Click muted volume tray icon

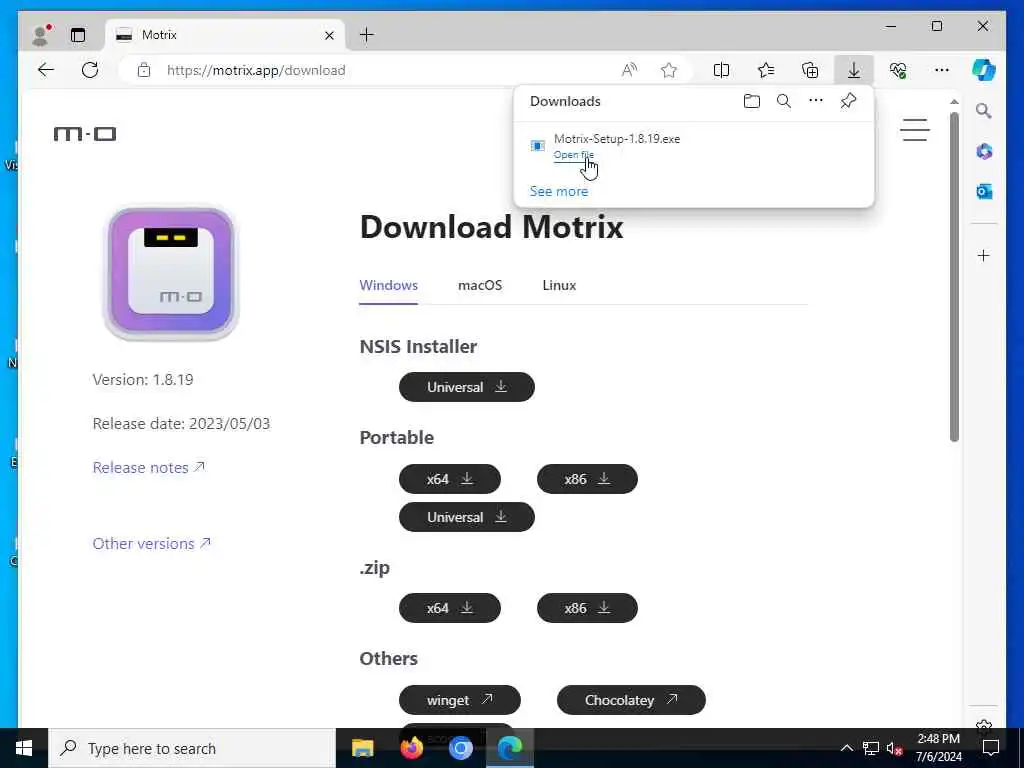895,748
